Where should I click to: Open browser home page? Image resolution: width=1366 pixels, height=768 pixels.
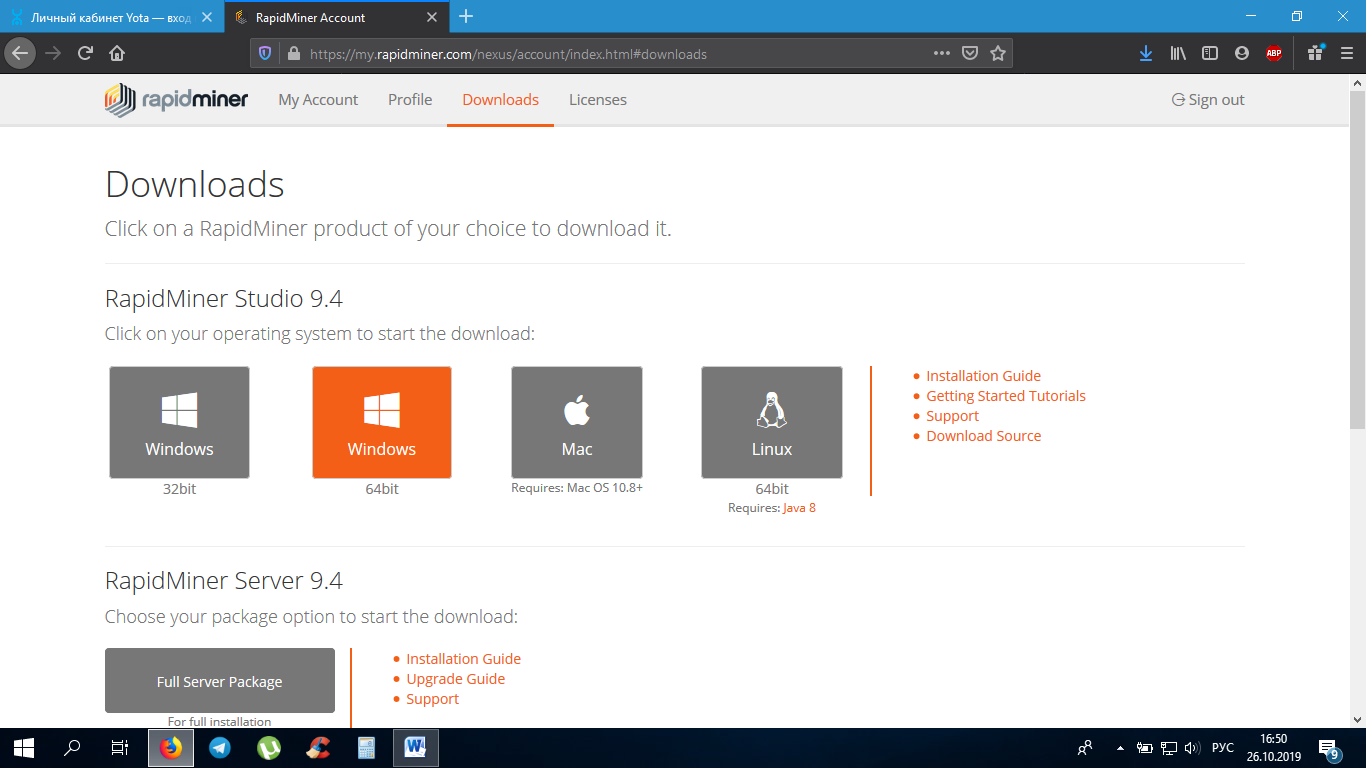117,54
